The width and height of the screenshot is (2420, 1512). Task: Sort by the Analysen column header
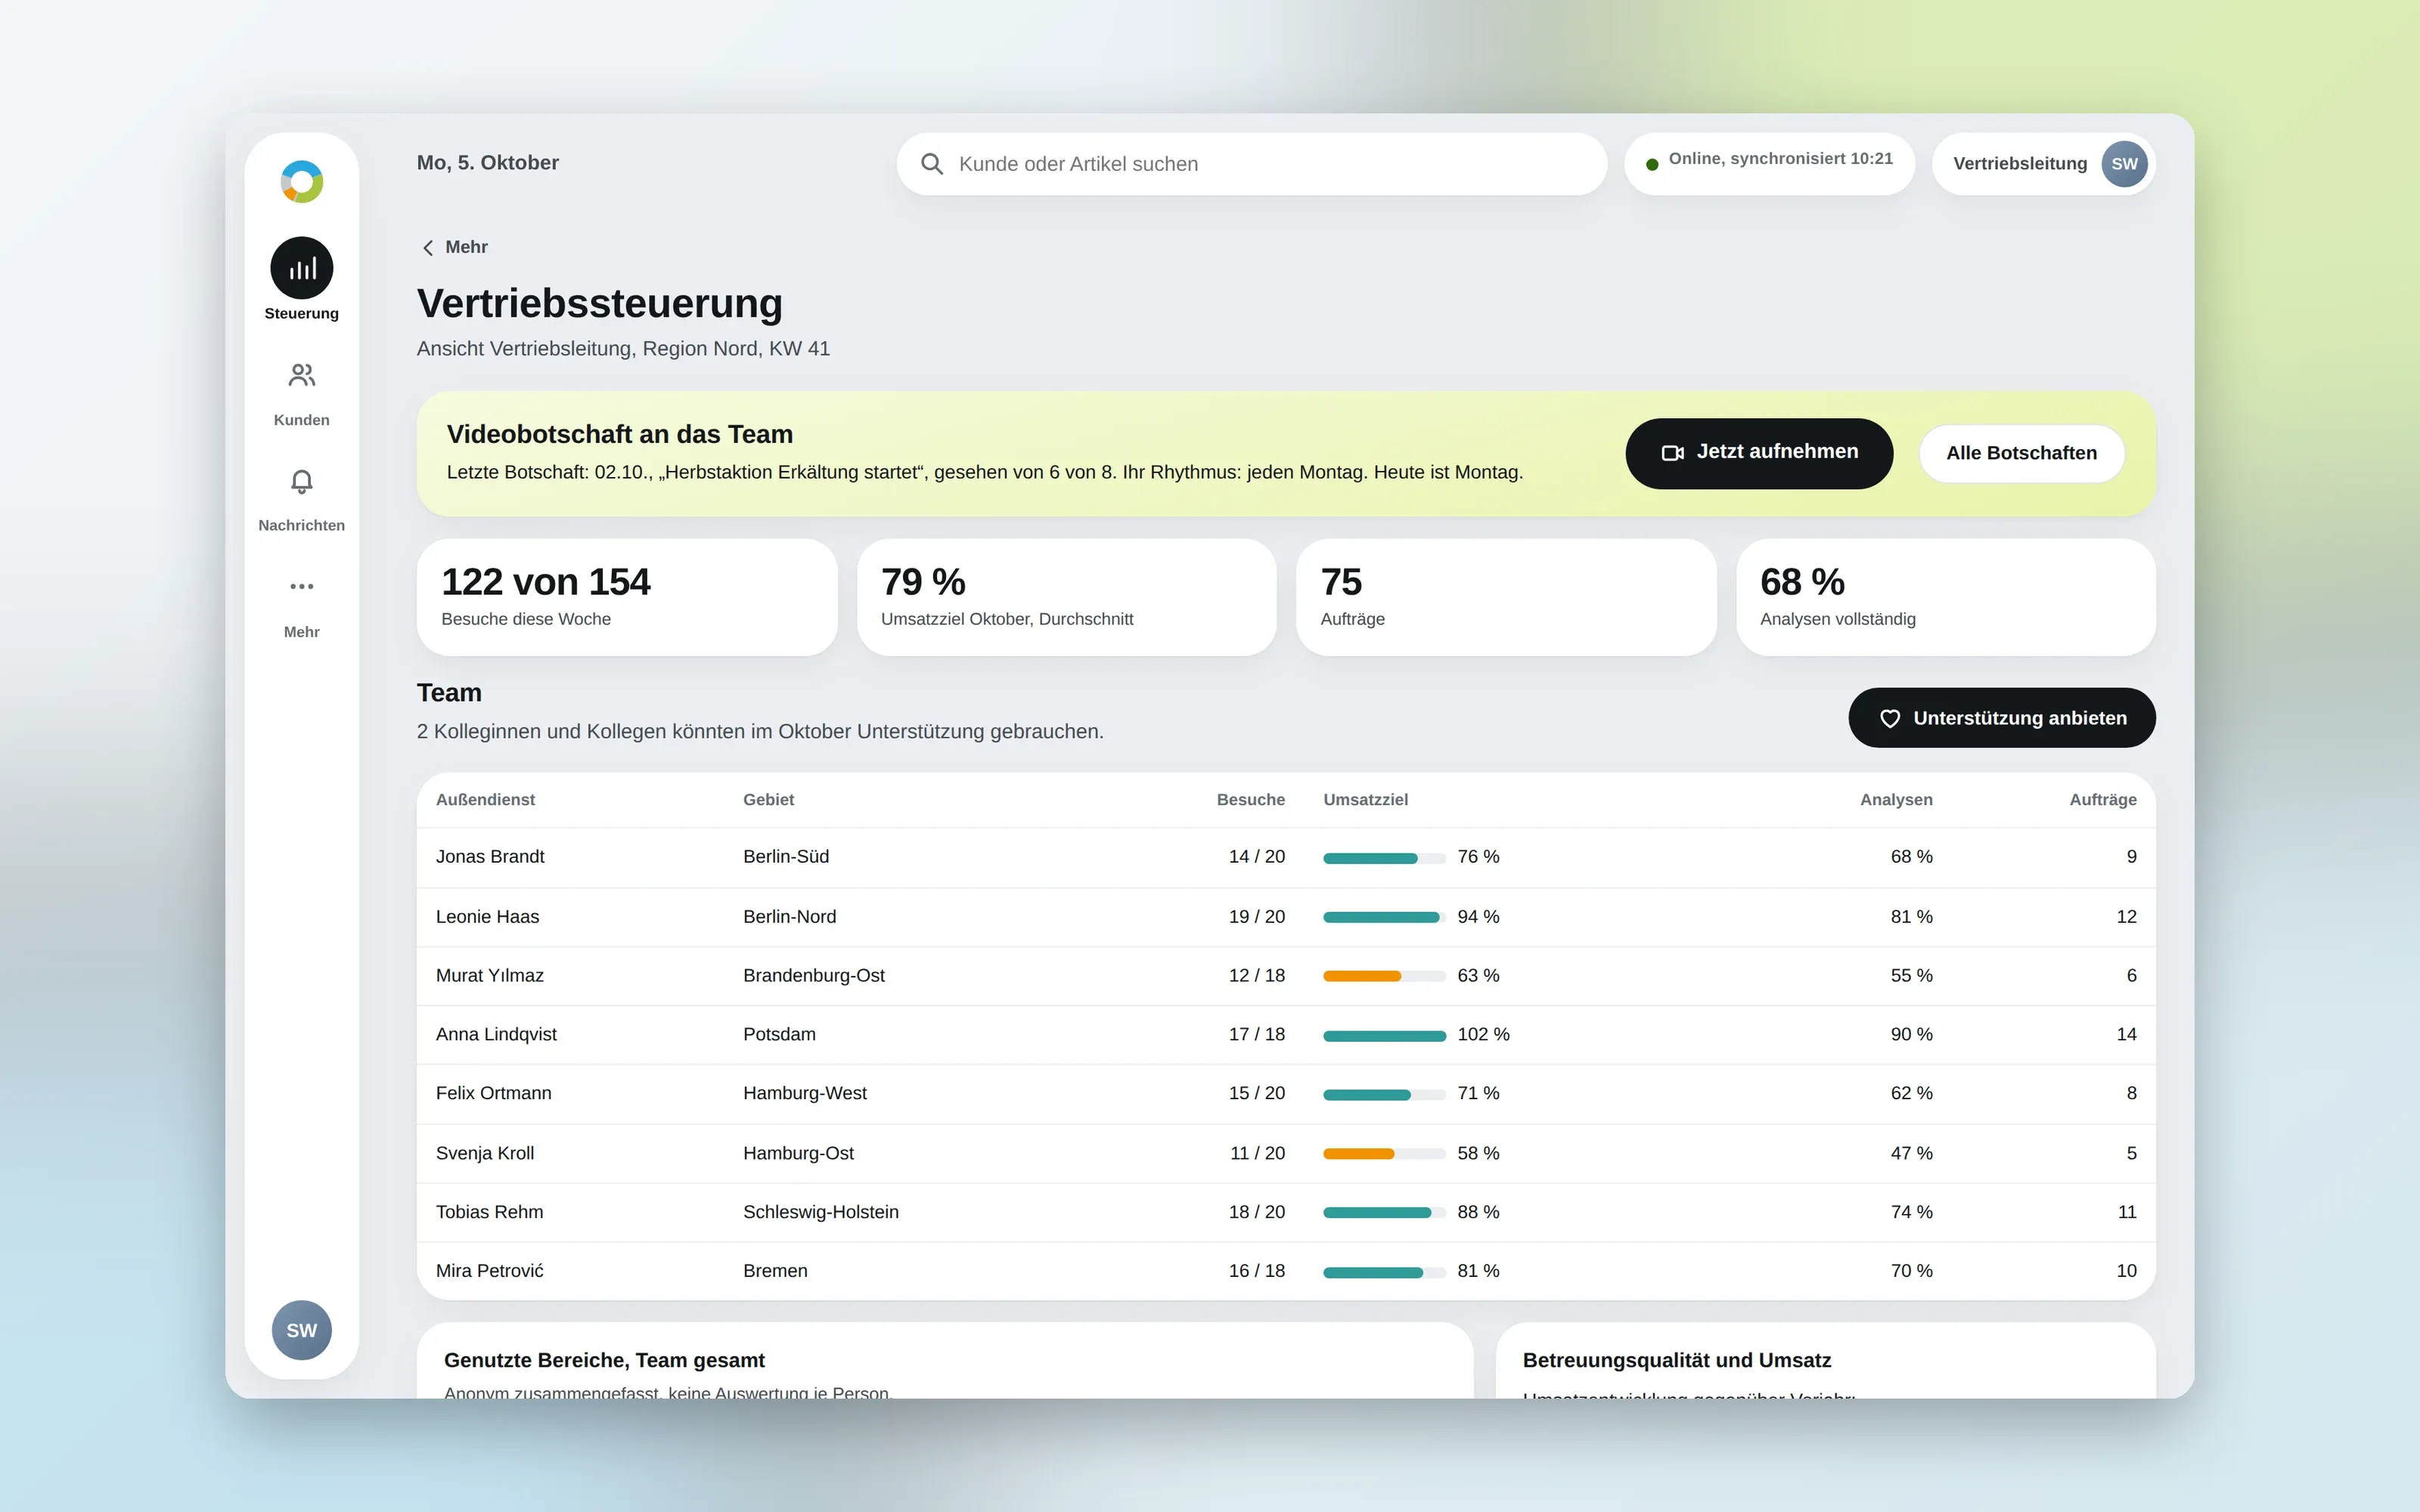1896,800
